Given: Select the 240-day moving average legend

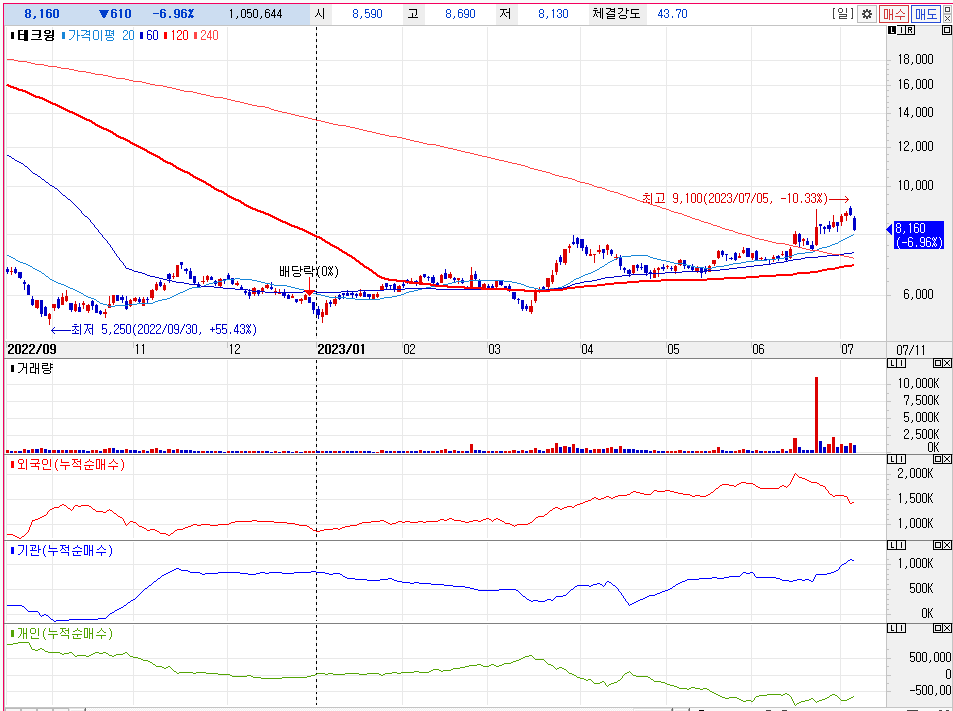Looking at the screenshot, I should 208,36.
